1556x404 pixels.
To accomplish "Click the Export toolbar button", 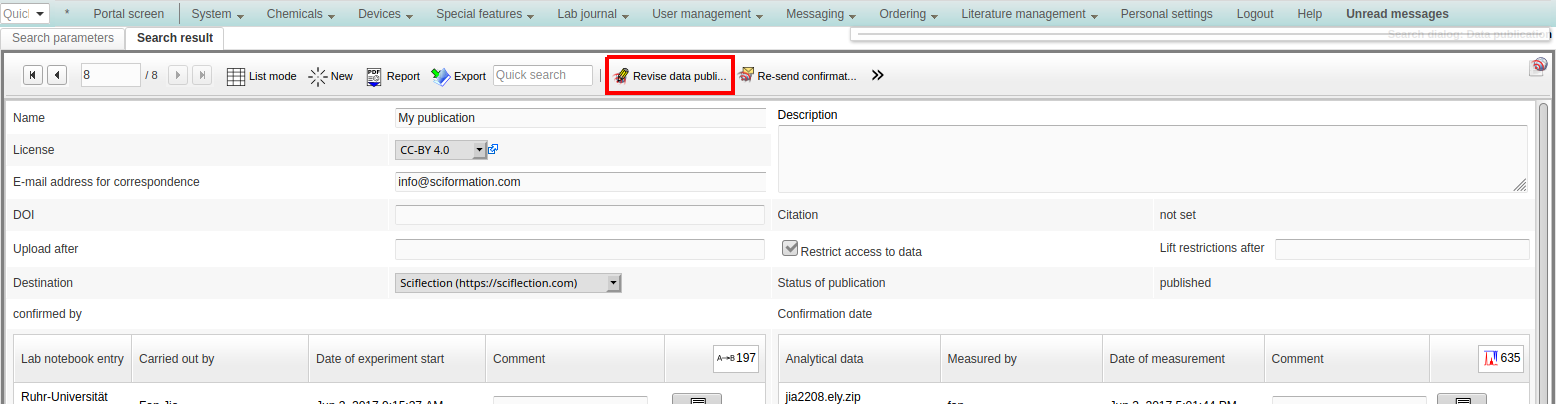I will 459,76.
